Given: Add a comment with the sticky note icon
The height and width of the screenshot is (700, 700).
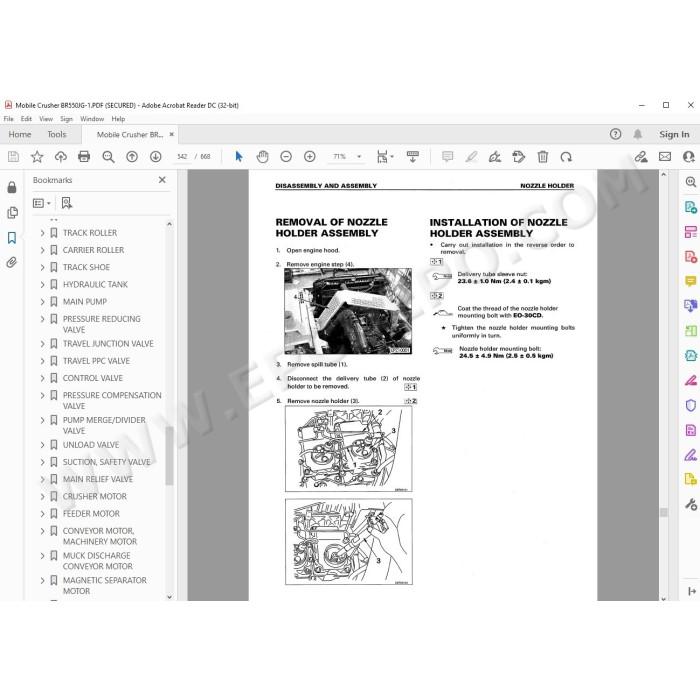Looking at the screenshot, I should coord(447,157).
